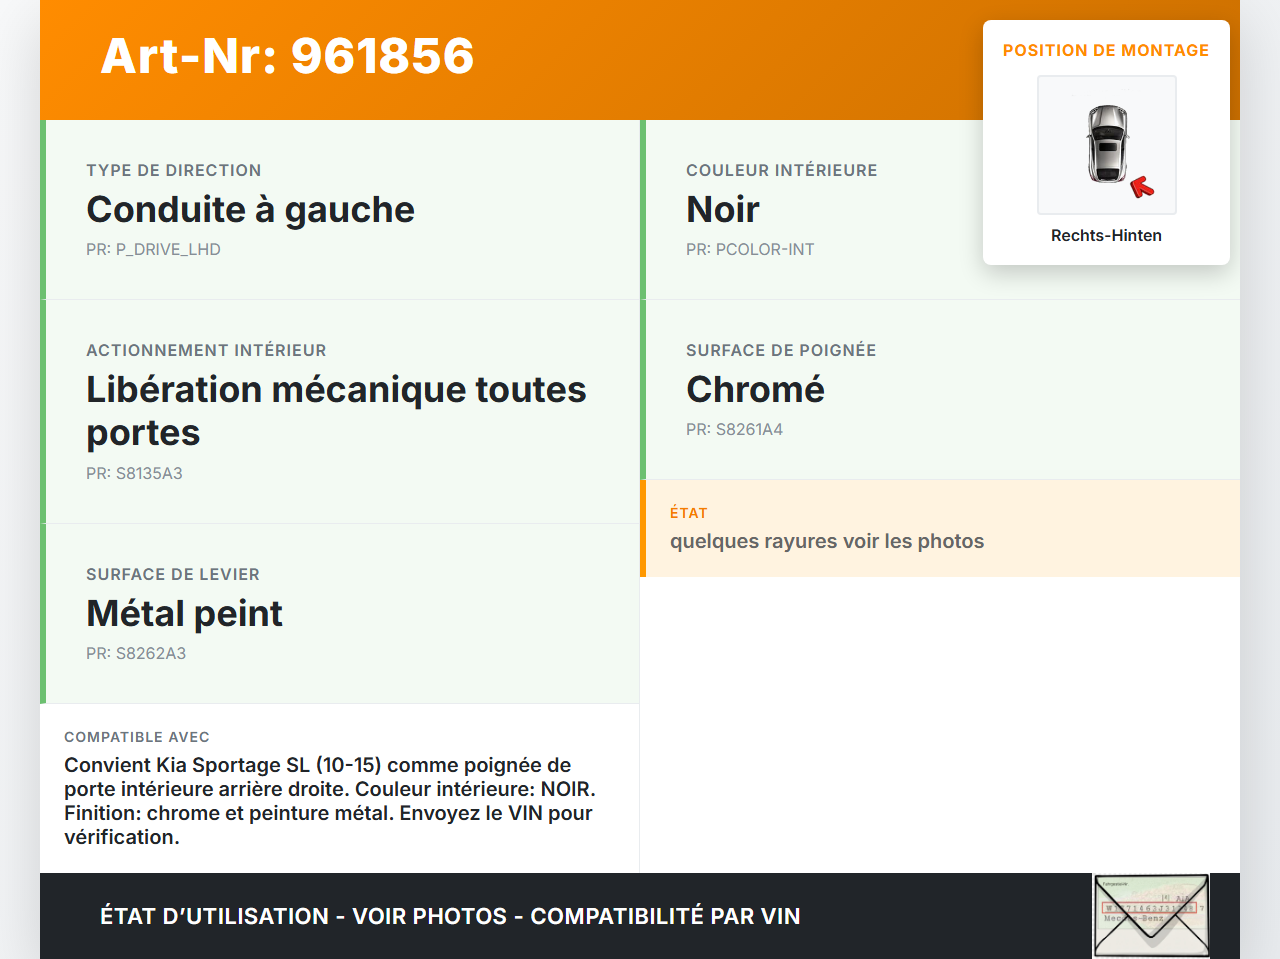Select the Chromé handle surface value
Image resolution: width=1280 pixels, height=959 pixels.
pyautogui.click(x=755, y=390)
